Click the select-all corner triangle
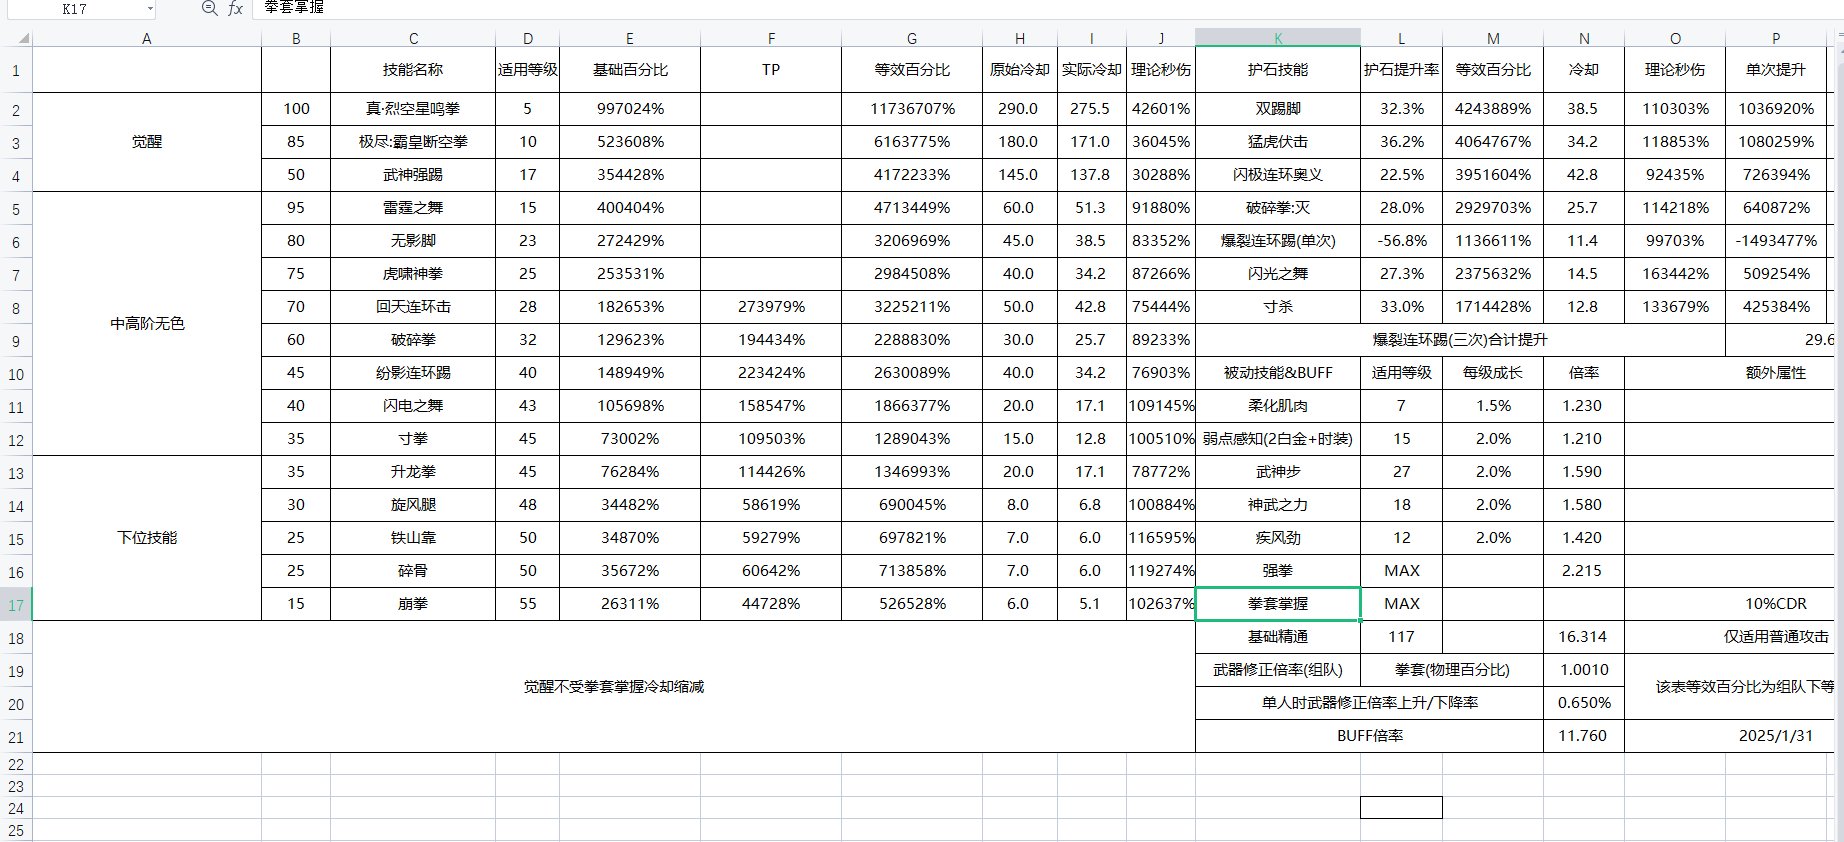Image resolution: width=1844 pixels, height=842 pixels. tap(24, 39)
